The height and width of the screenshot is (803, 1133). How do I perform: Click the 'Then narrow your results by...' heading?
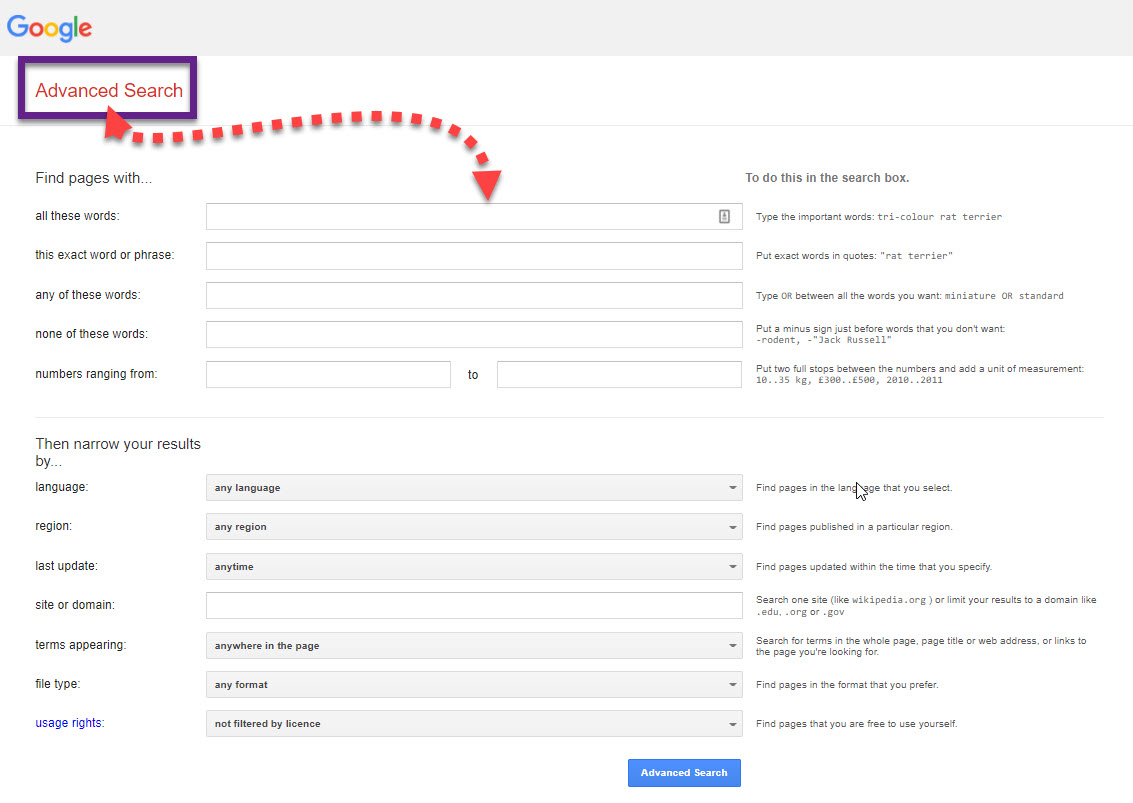point(118,452)
